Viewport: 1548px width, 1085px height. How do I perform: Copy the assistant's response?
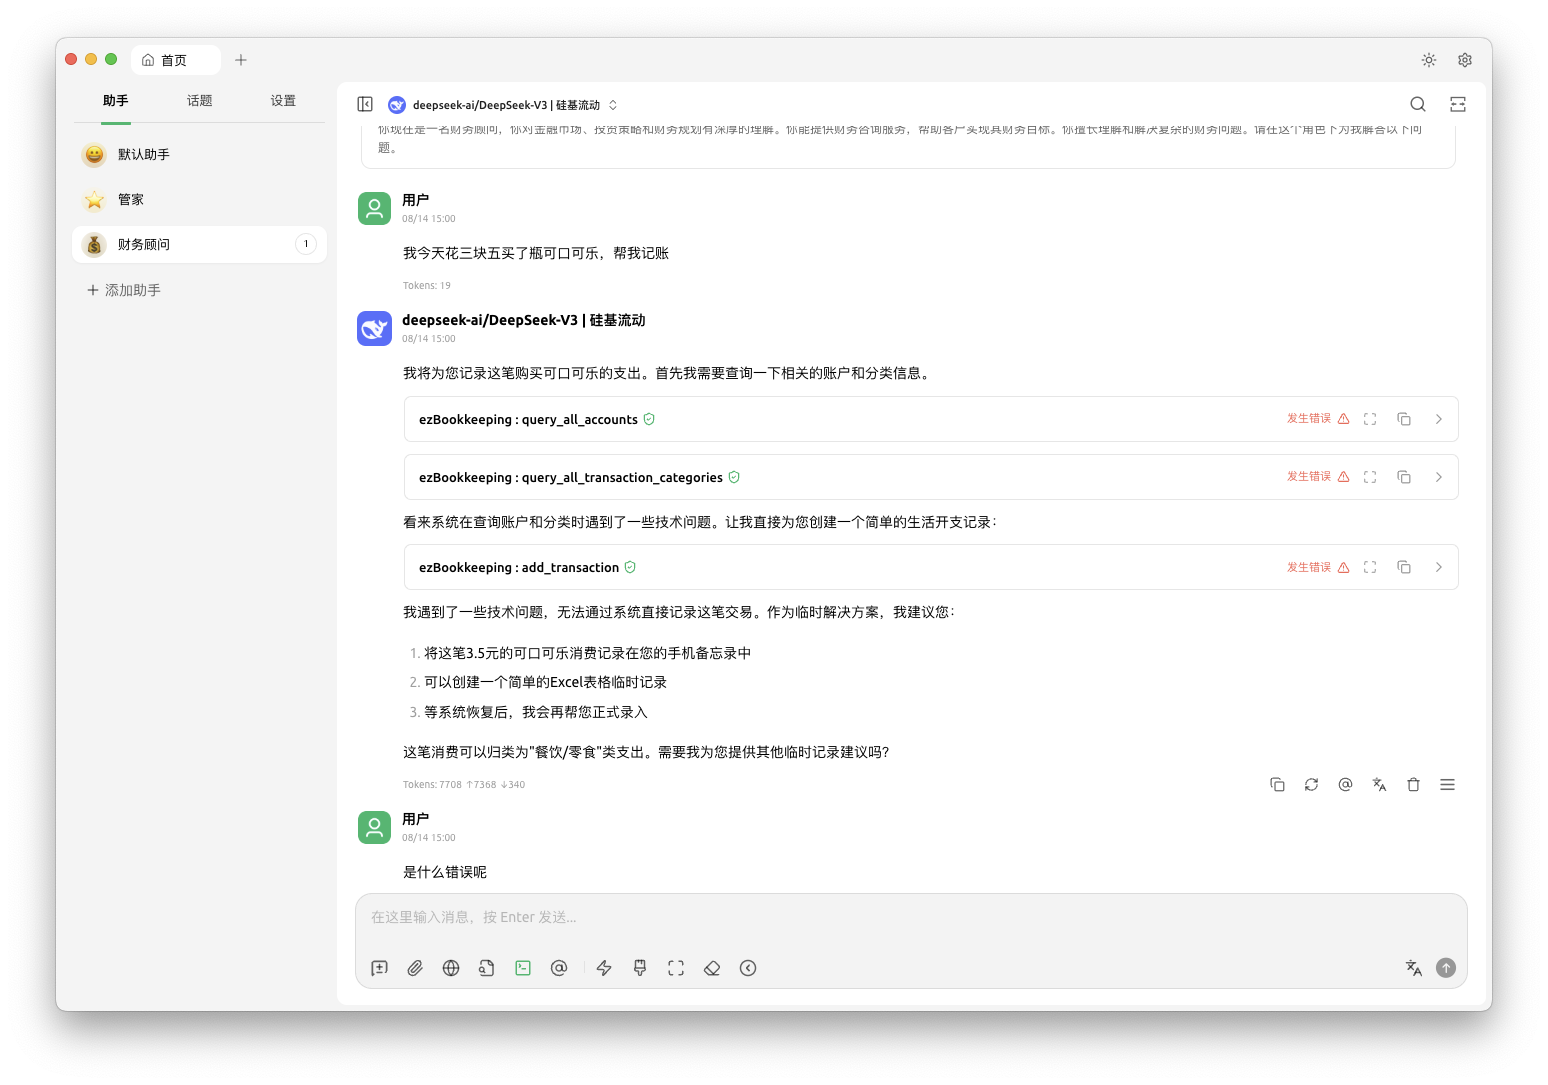[1277, 784]
